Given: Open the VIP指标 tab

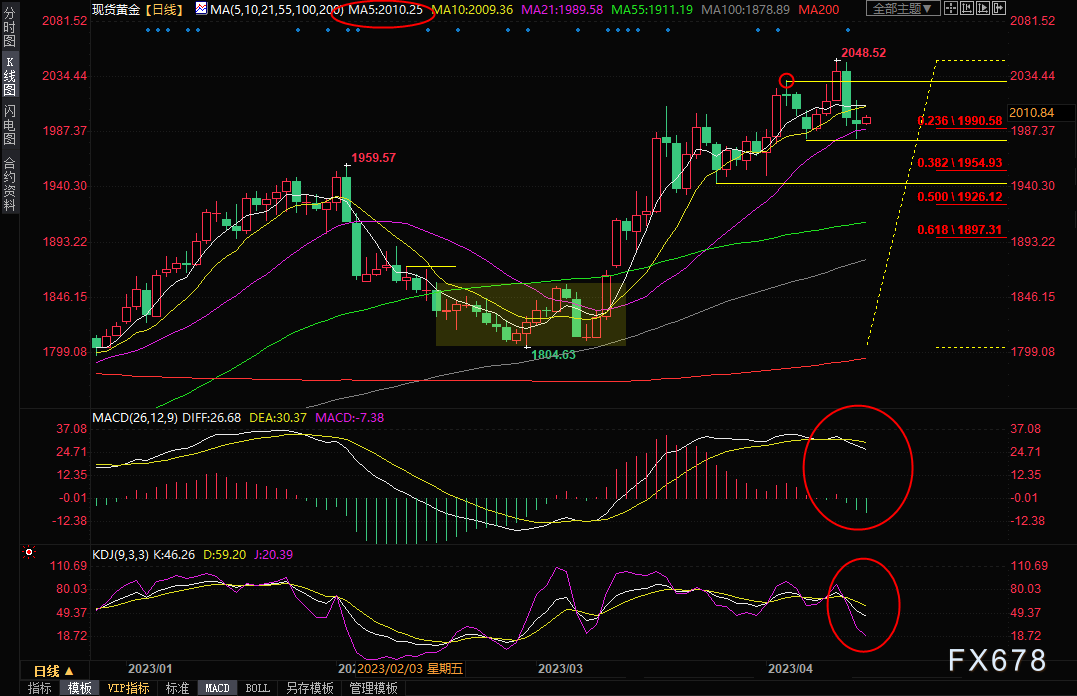Looking at the screenshot, I should pyautogui.click(x=128, y=688).
